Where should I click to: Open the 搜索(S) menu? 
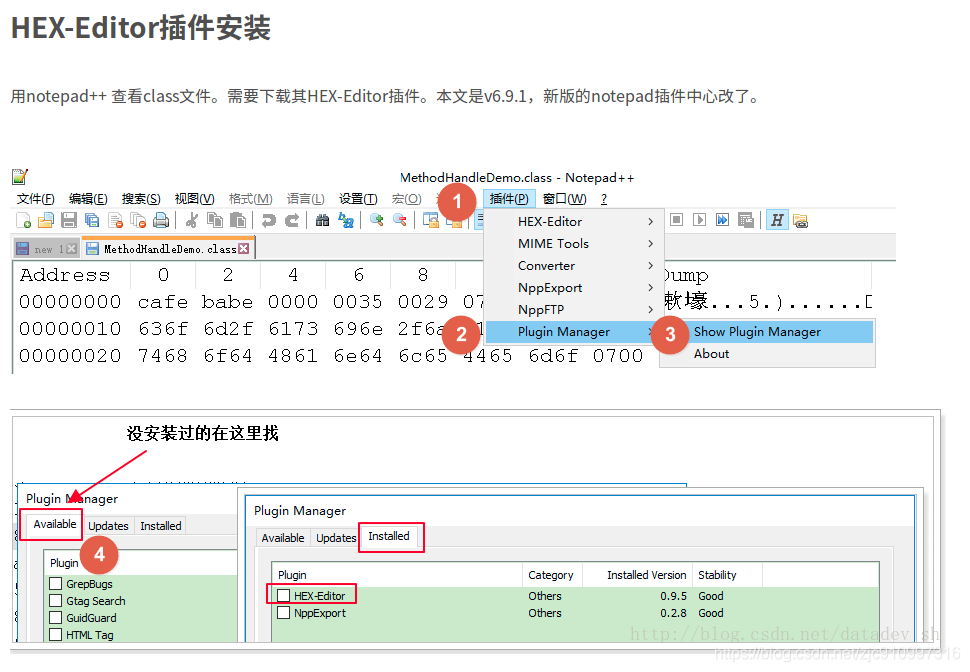(x=141, y=199)
